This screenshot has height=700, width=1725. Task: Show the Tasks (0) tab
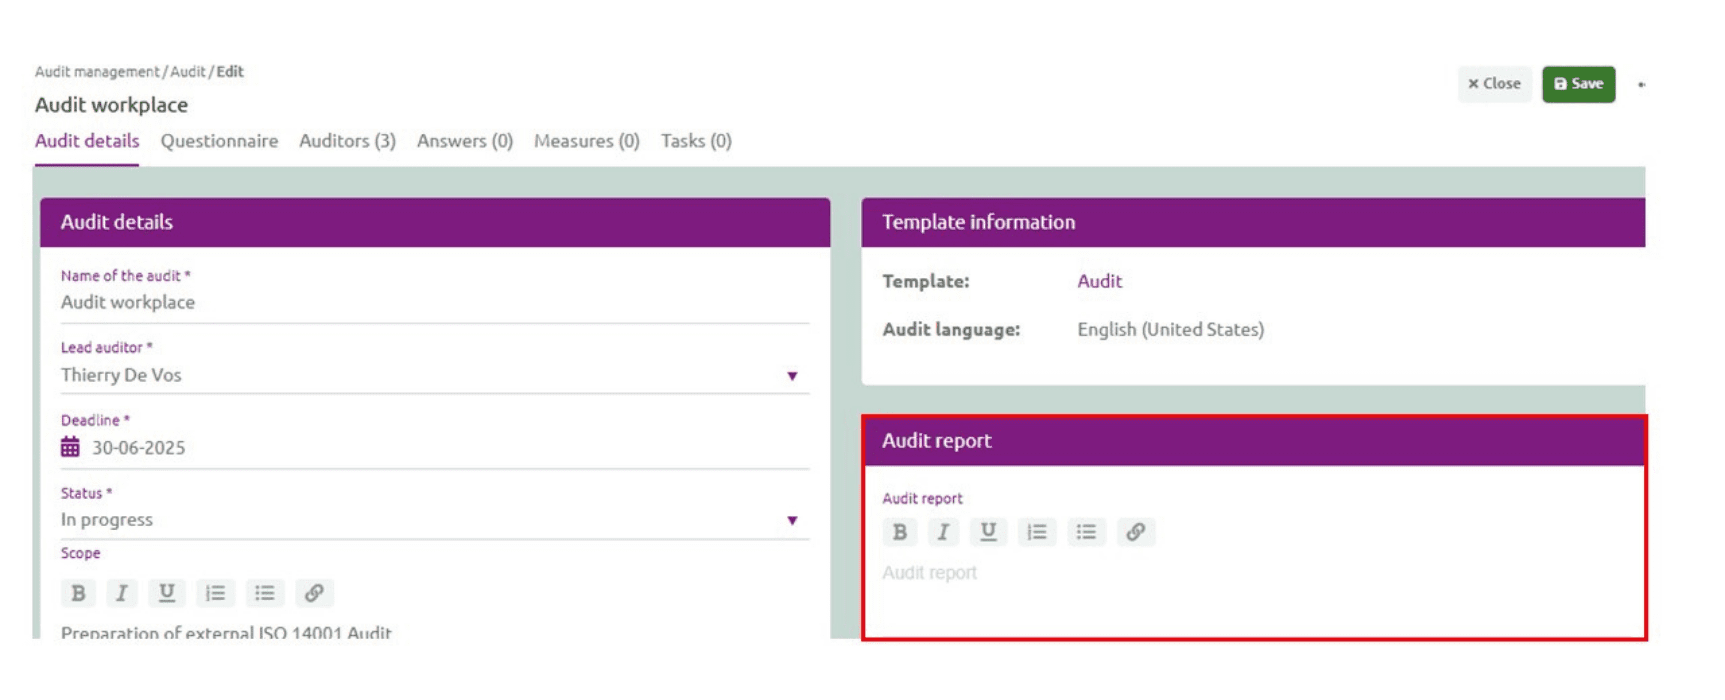(696, 141)
